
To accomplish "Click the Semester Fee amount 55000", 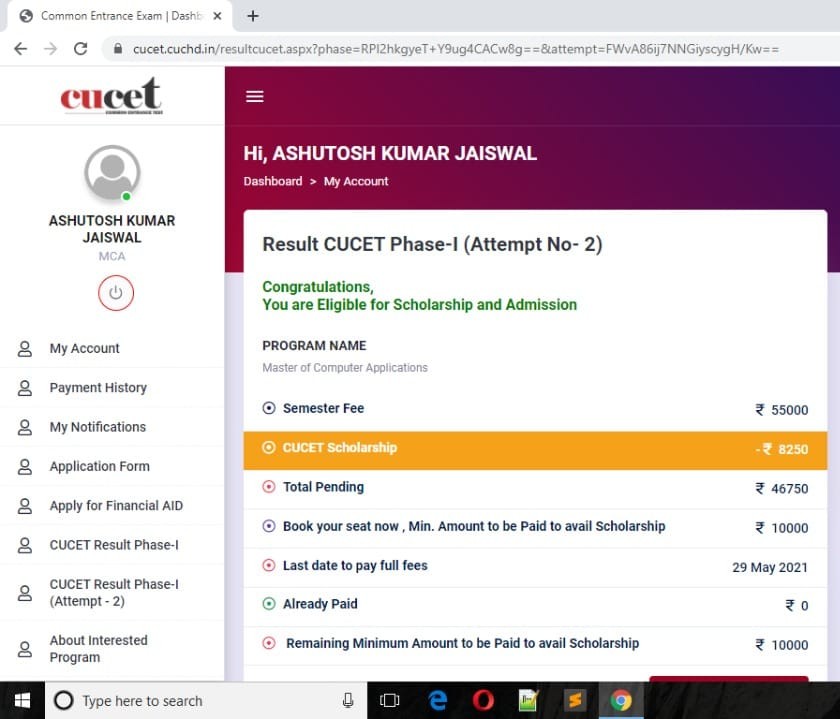I will 782,410.
